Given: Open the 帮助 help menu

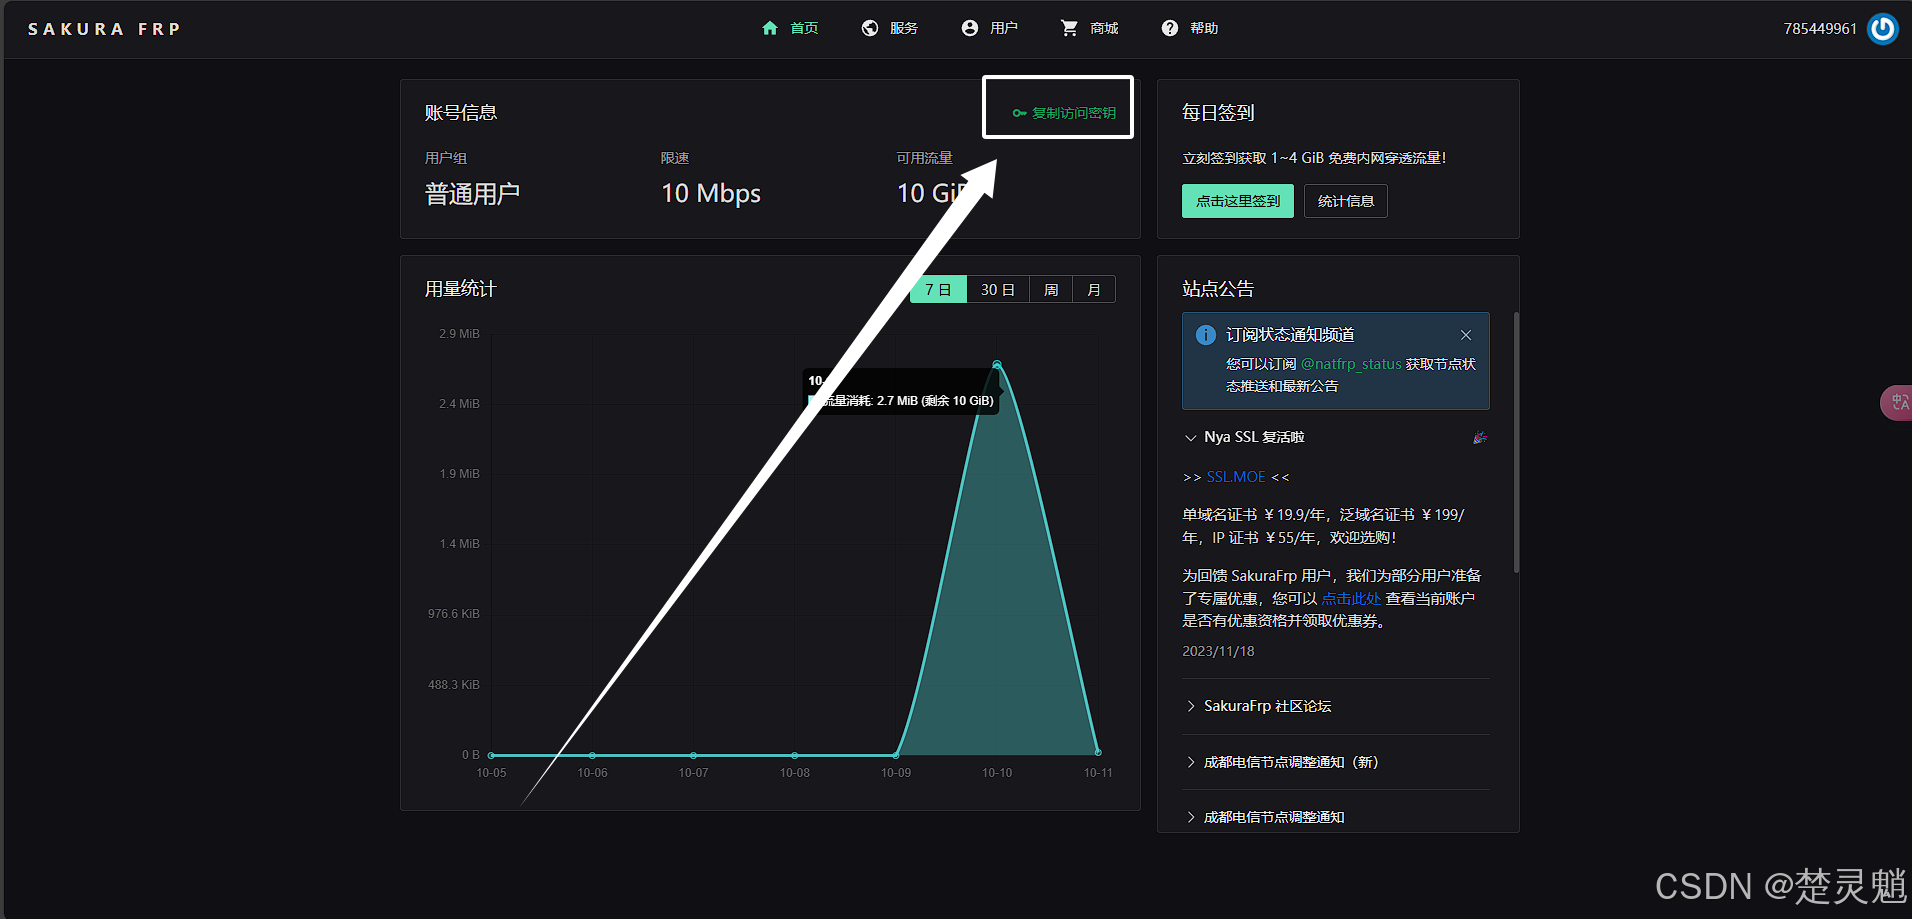Looking at the screenshot, I should [1190, 28].
